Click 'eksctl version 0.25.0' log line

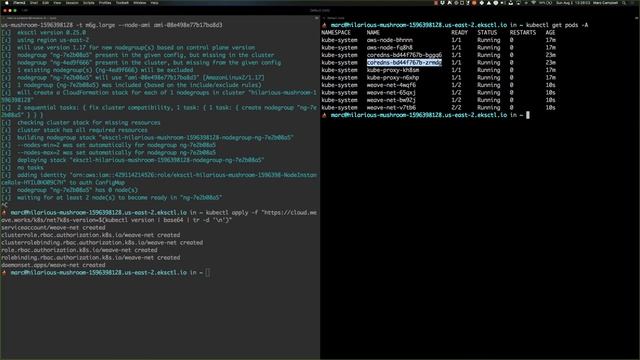(x=51, y=33)
